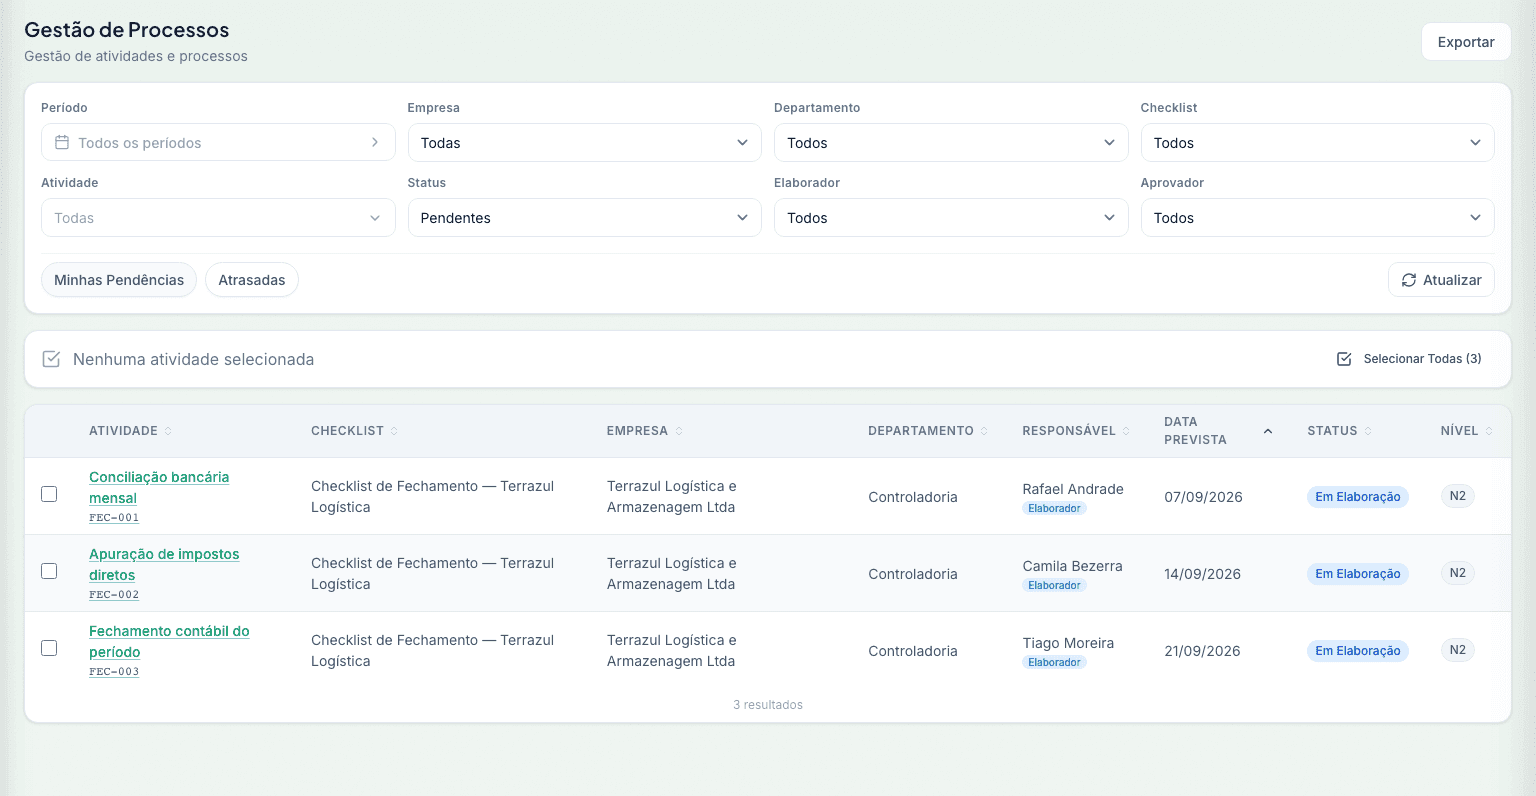Check the Fechamento contábil do período checkbox
This screenshot has height=796, width=1536.
click(49, 648)
